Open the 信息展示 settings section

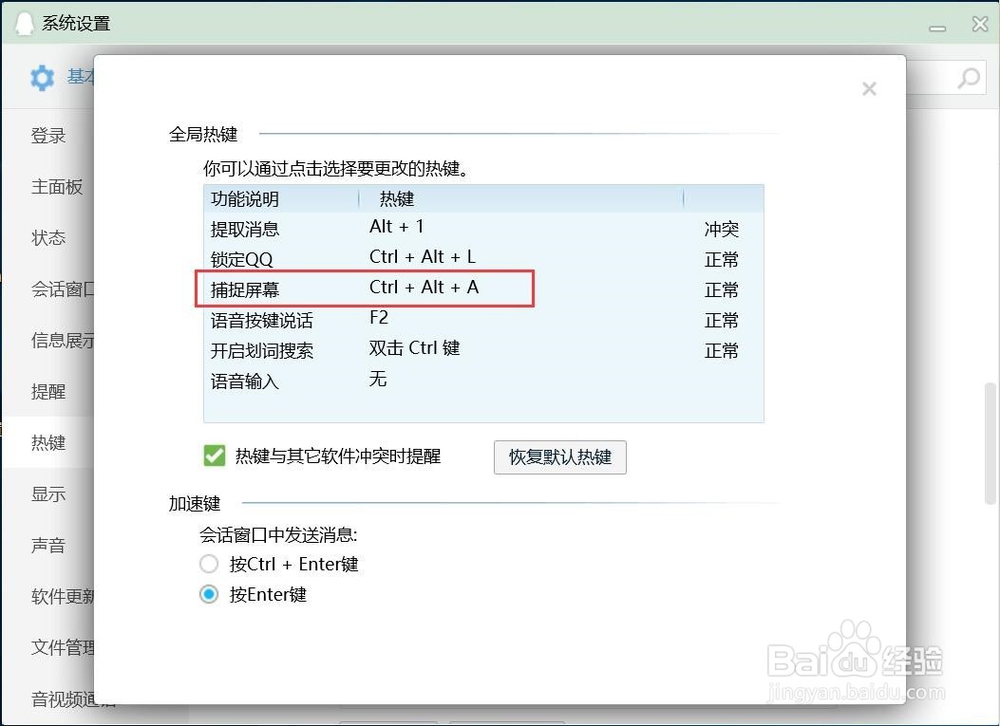[60, 340]
